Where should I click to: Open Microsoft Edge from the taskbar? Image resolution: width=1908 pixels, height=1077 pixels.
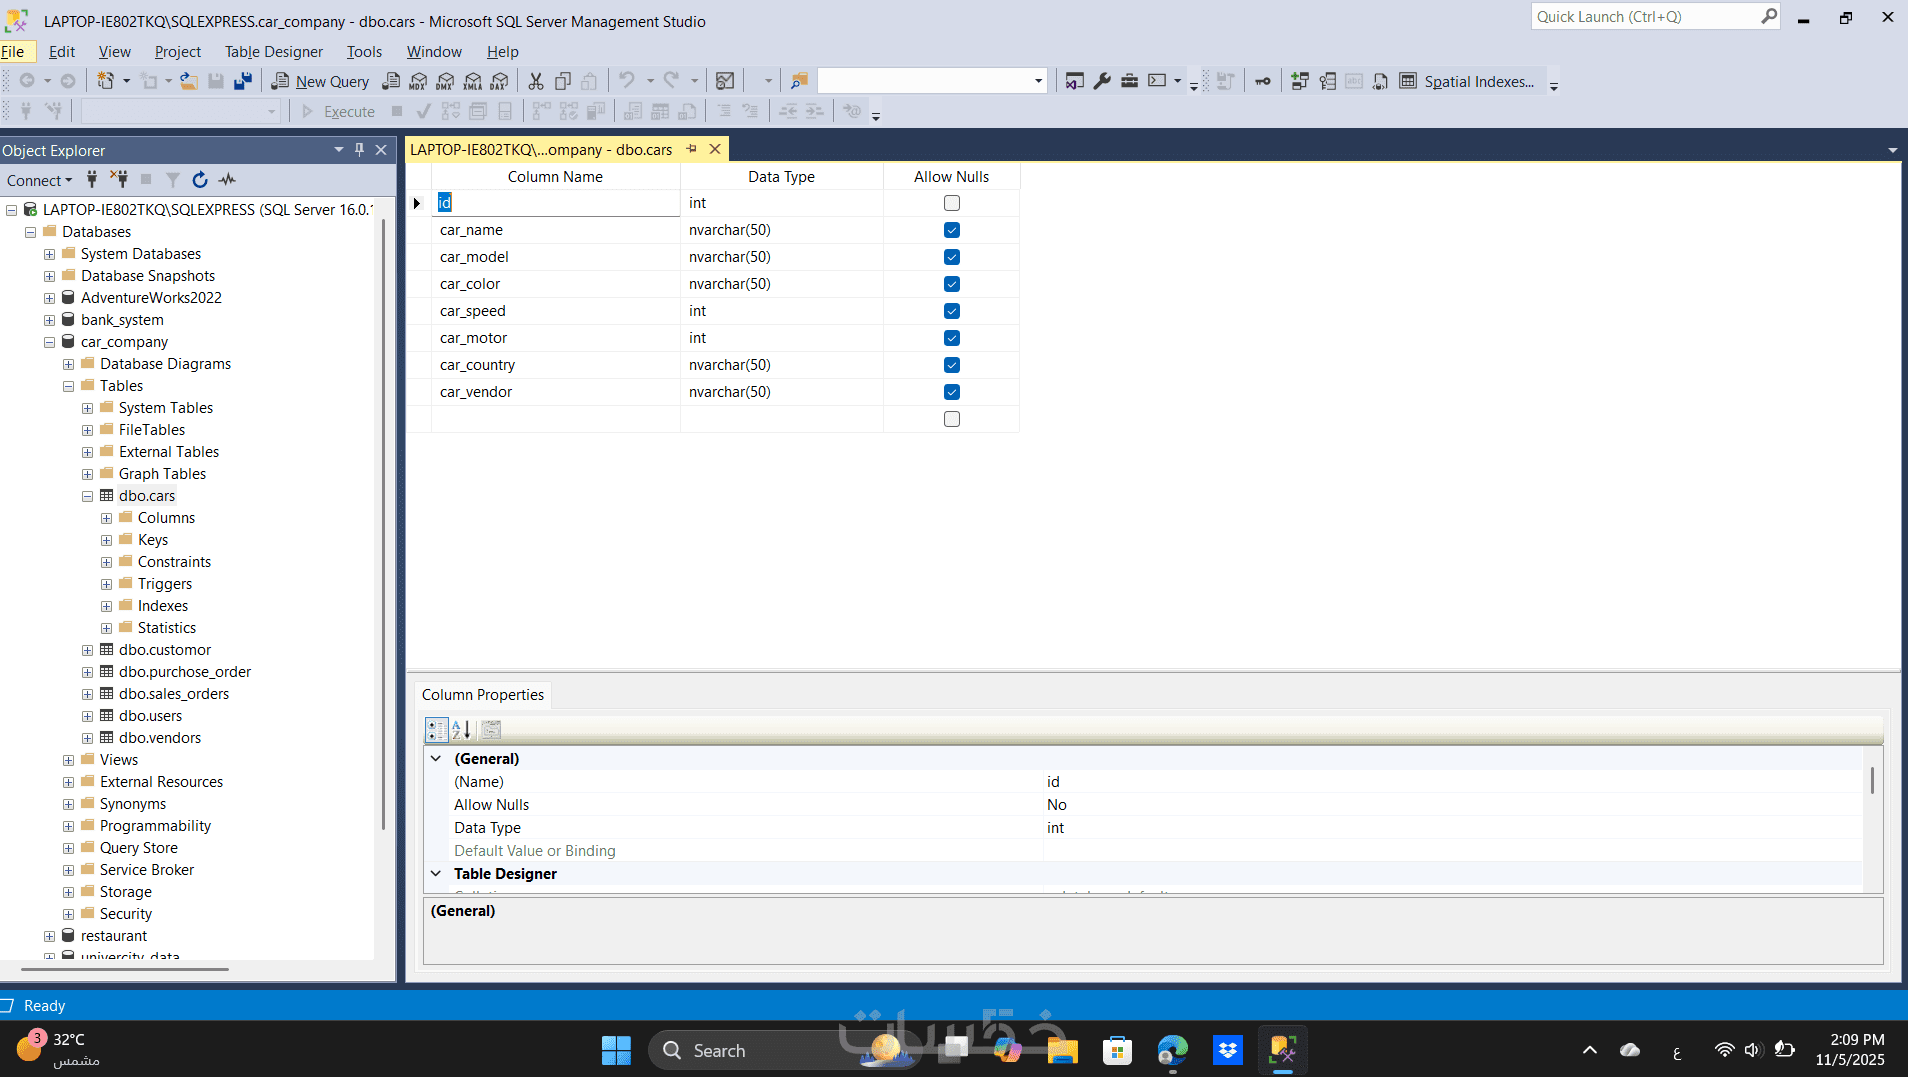pyautogui.click(x=1172, y=1050)
